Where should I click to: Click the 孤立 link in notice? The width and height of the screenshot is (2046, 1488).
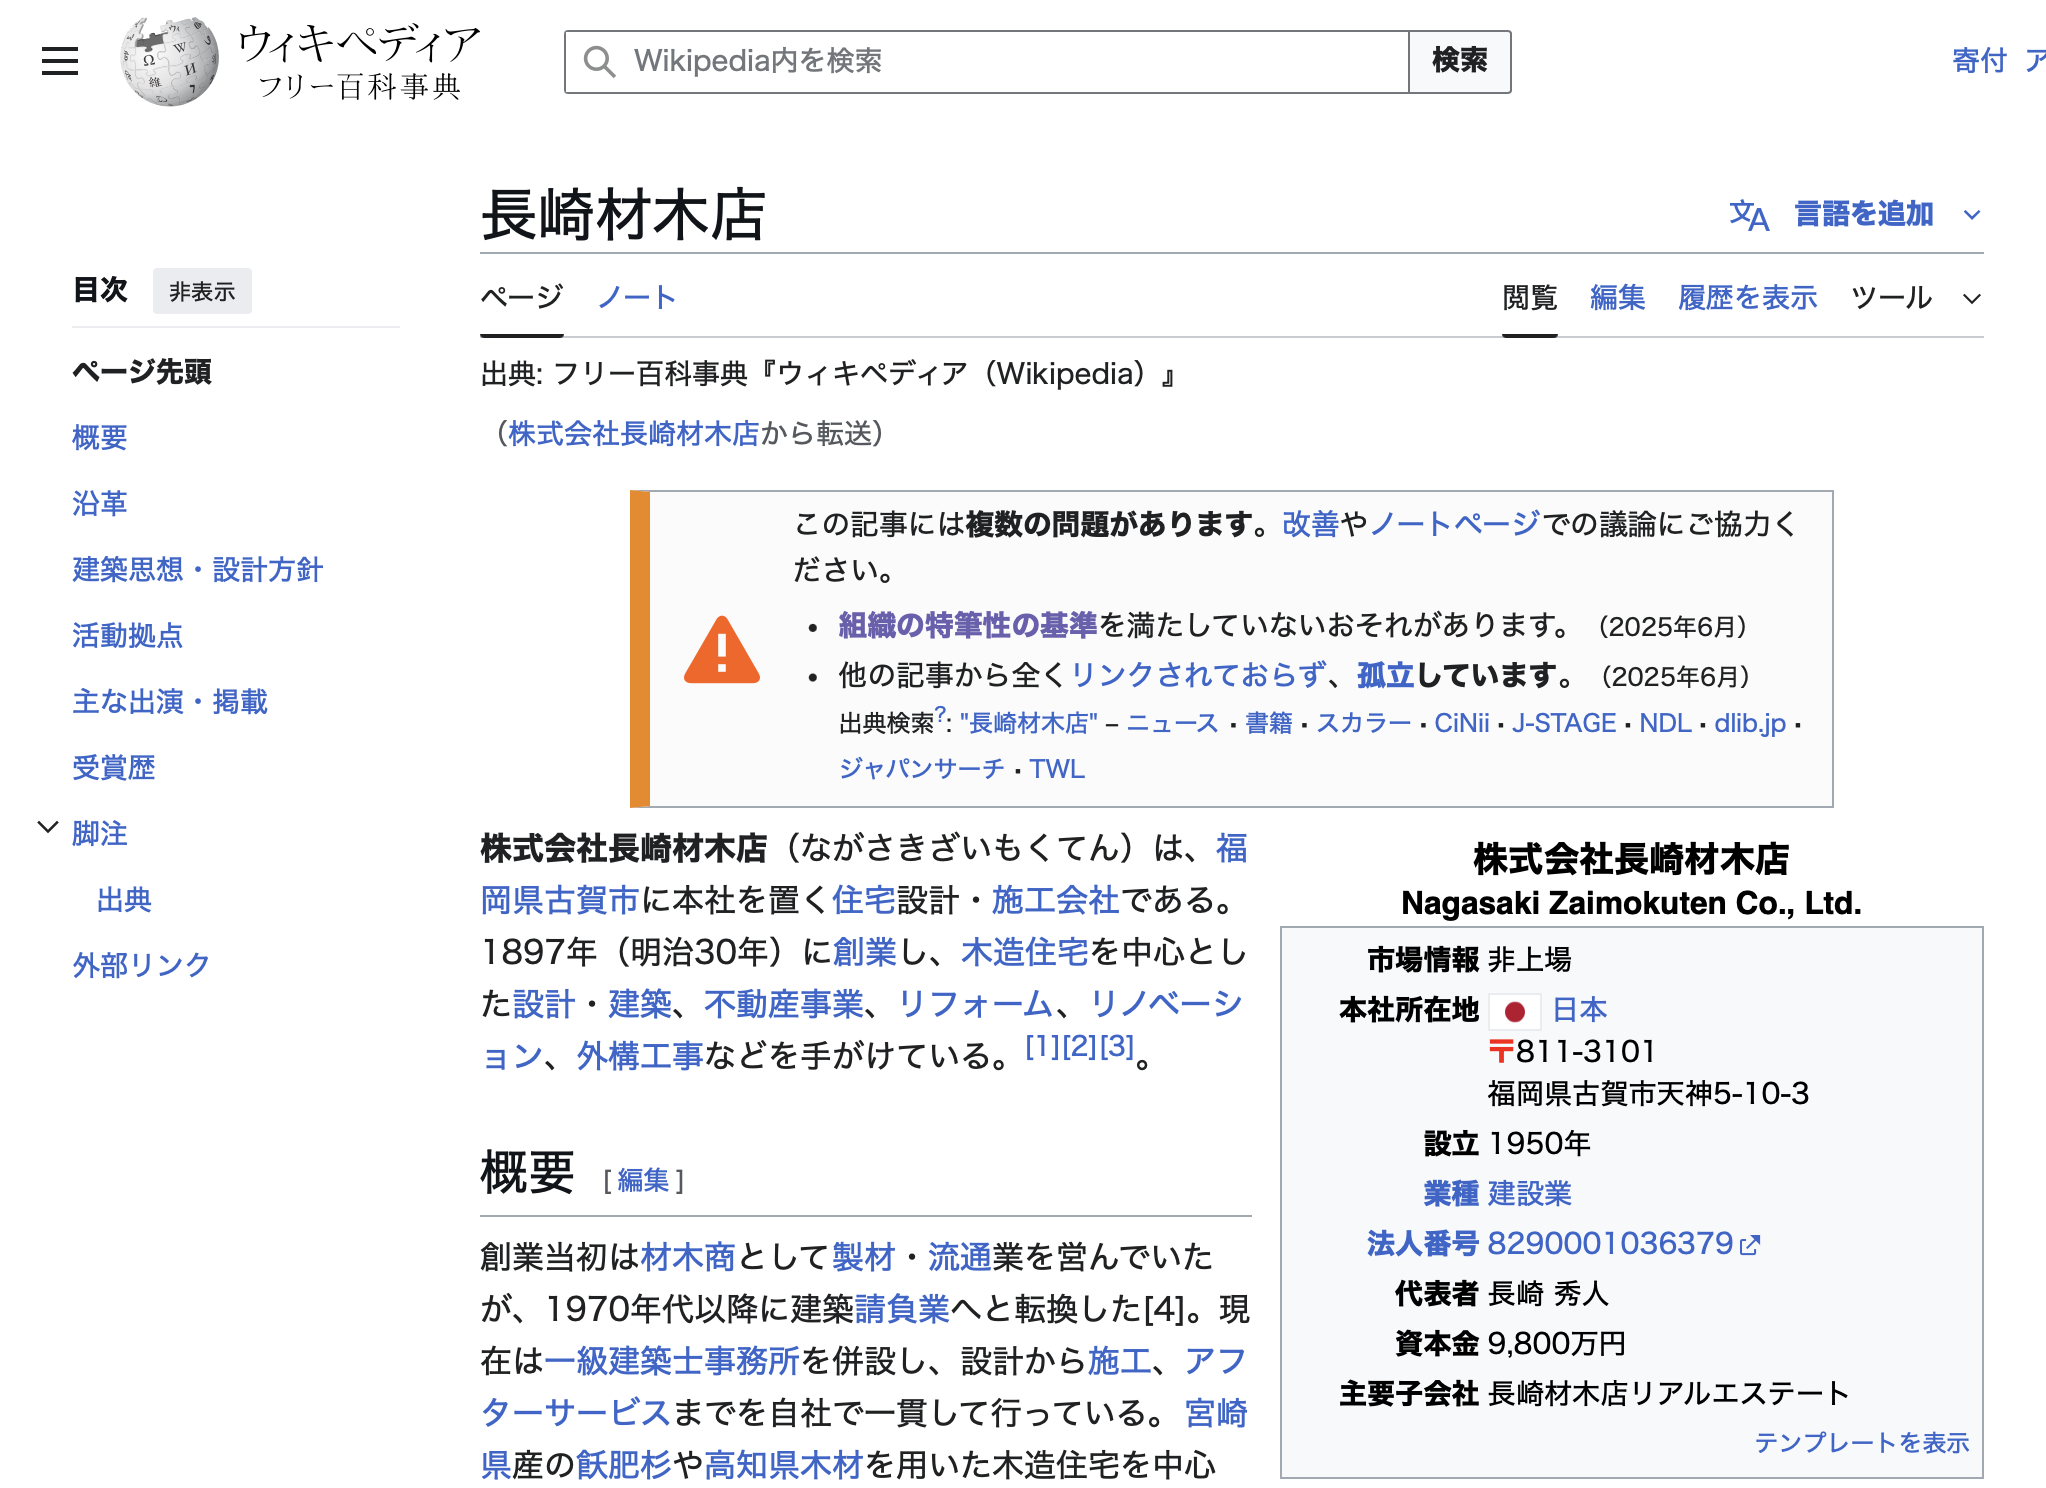click(x=1385, y=676)
